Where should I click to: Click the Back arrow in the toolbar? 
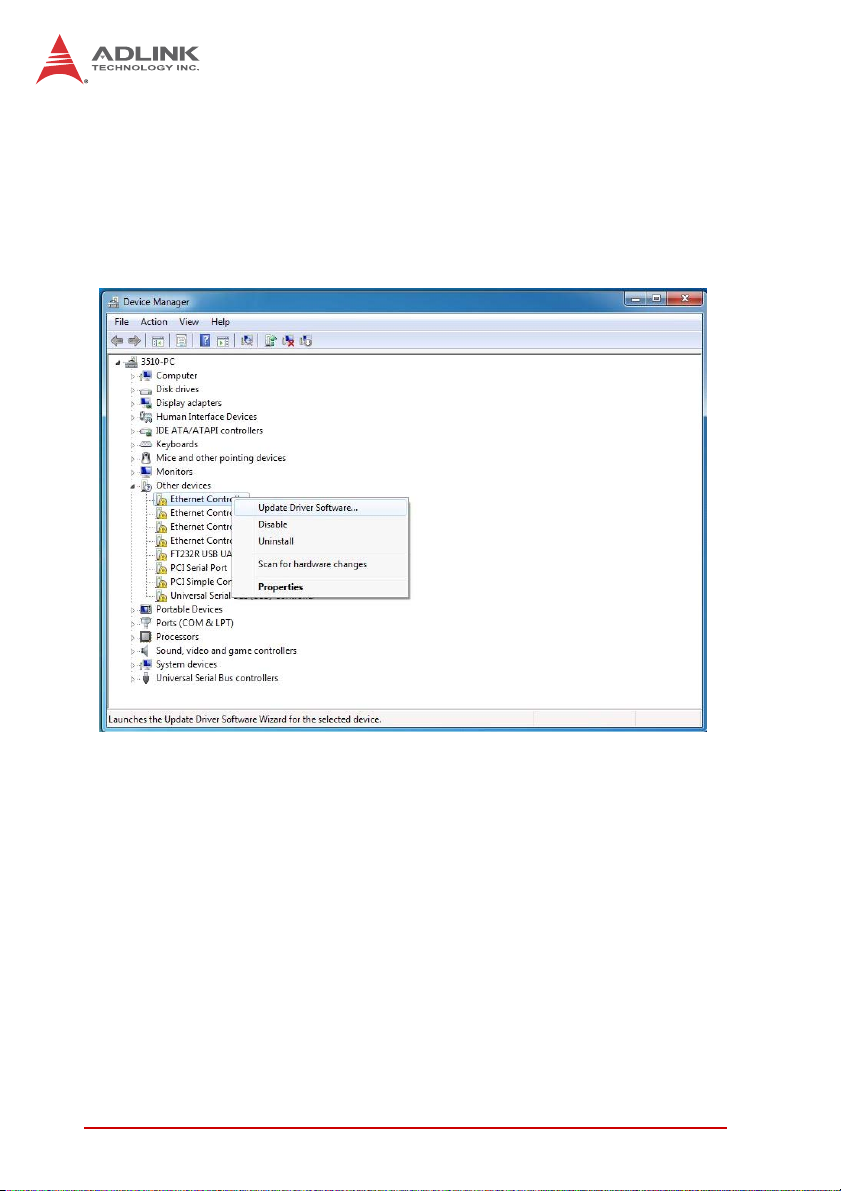click(x=119, y=341)
